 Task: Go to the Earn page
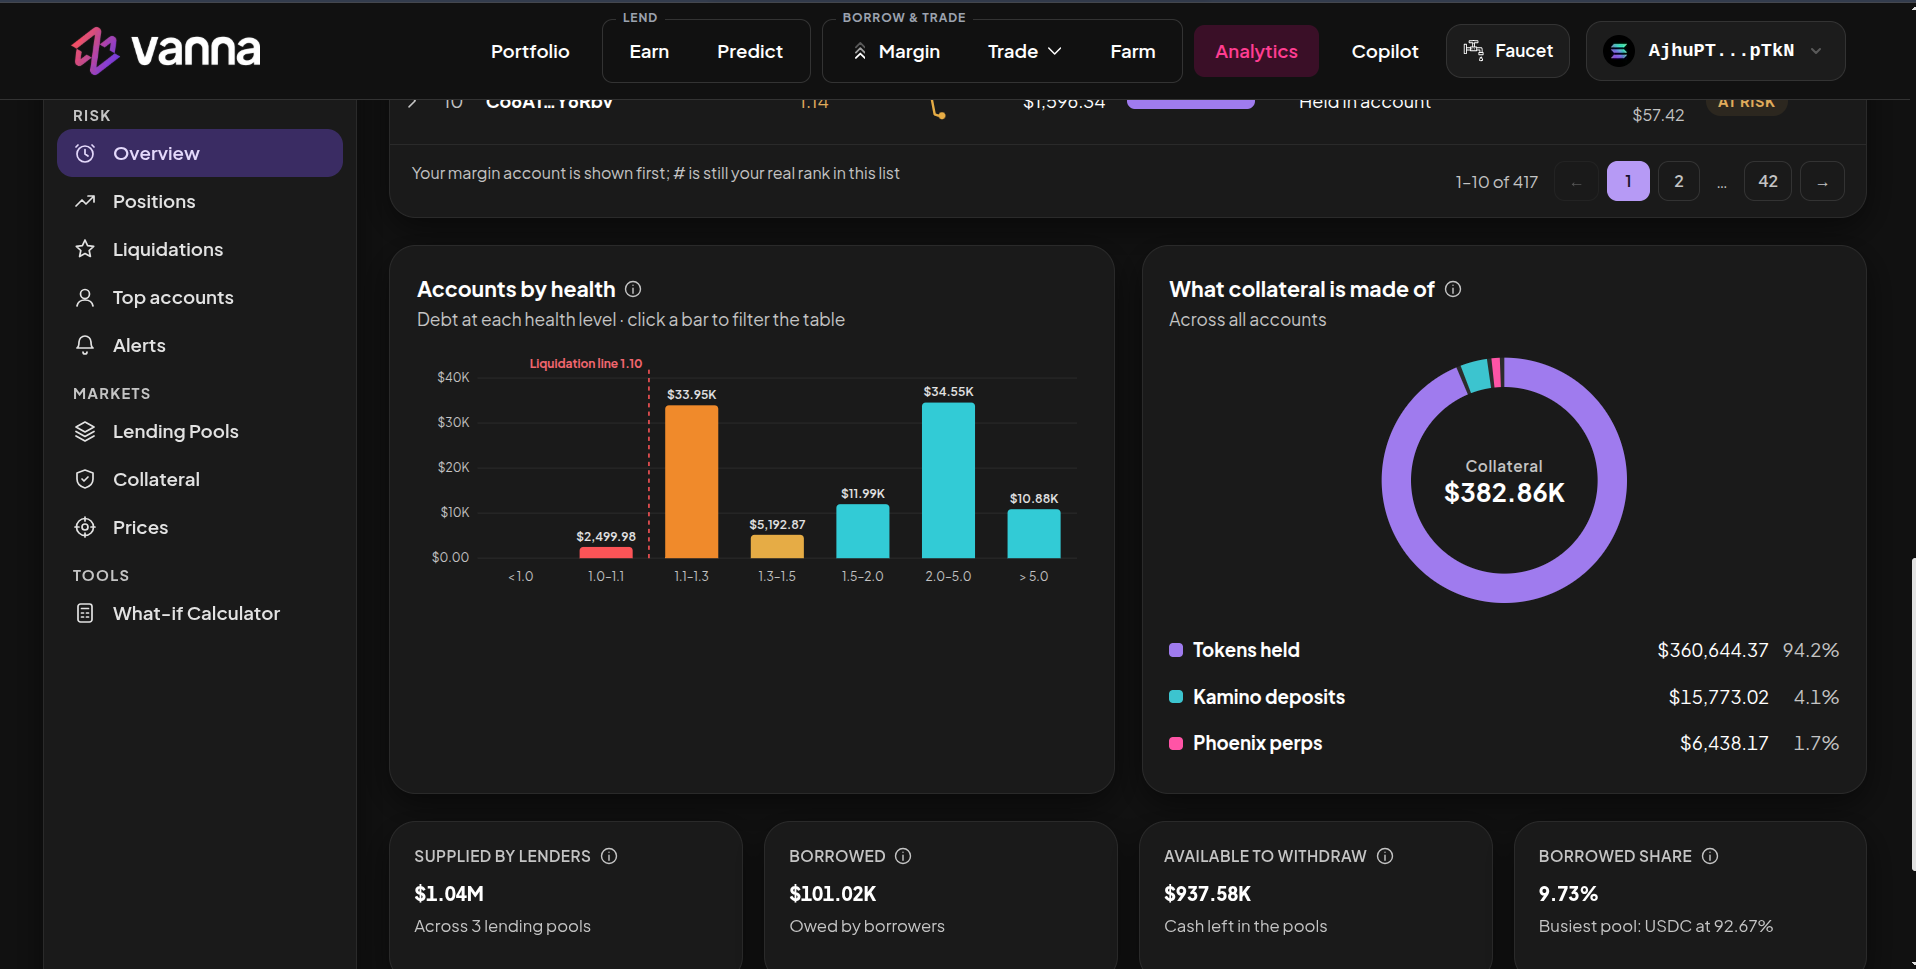click(x=649, y=51)
